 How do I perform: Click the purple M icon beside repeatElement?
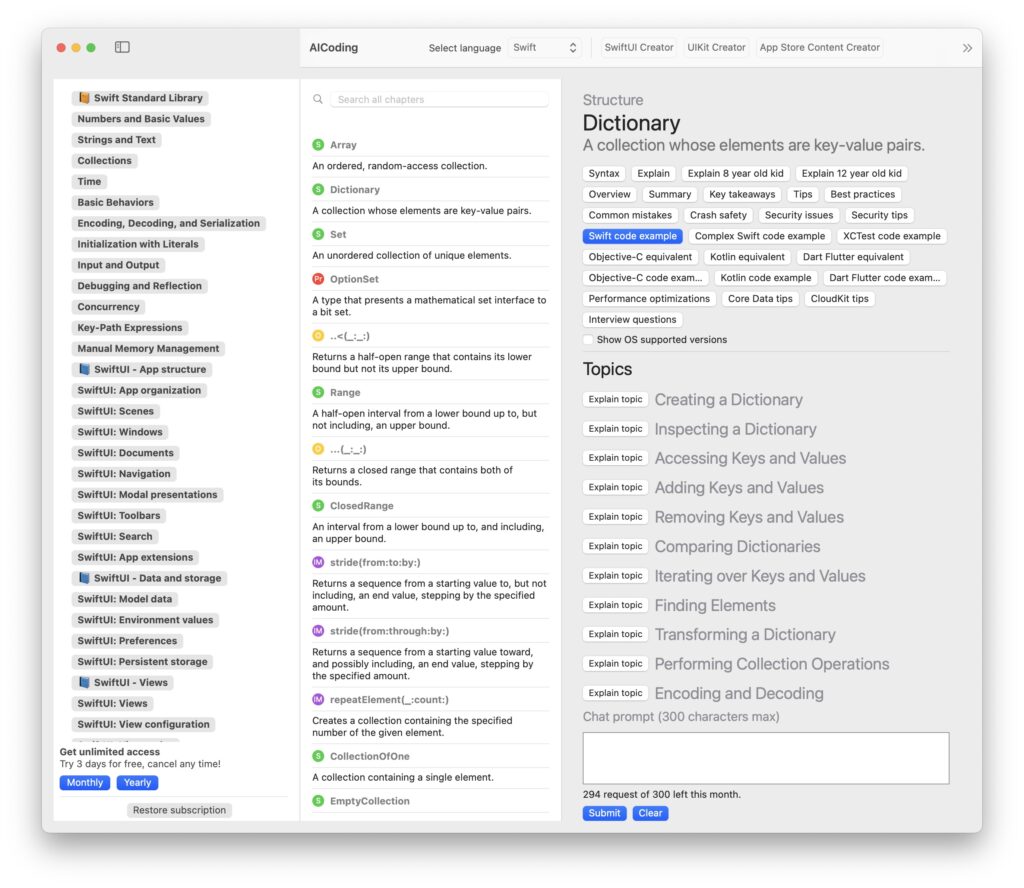(x=318, y=699)
